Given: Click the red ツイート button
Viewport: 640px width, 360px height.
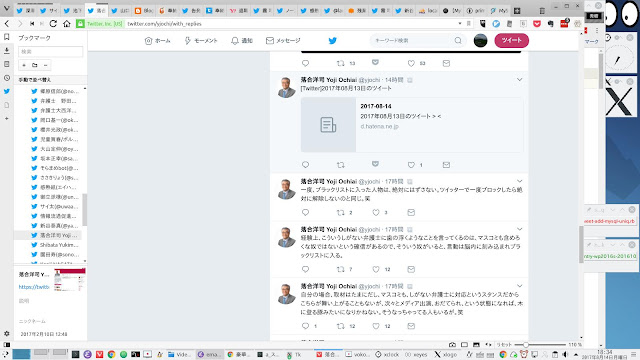Looking at the screenshot, I should tap(511, 40).
